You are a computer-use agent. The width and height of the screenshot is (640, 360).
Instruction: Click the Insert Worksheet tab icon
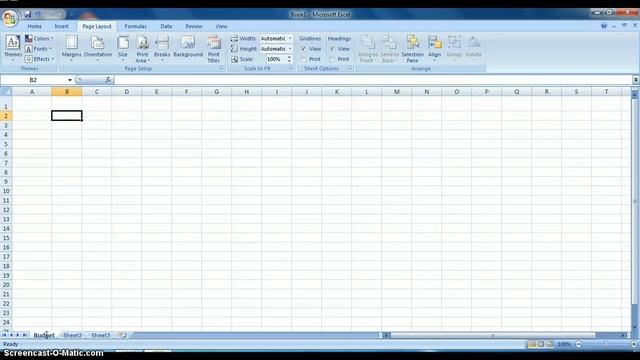pos(122,335)
